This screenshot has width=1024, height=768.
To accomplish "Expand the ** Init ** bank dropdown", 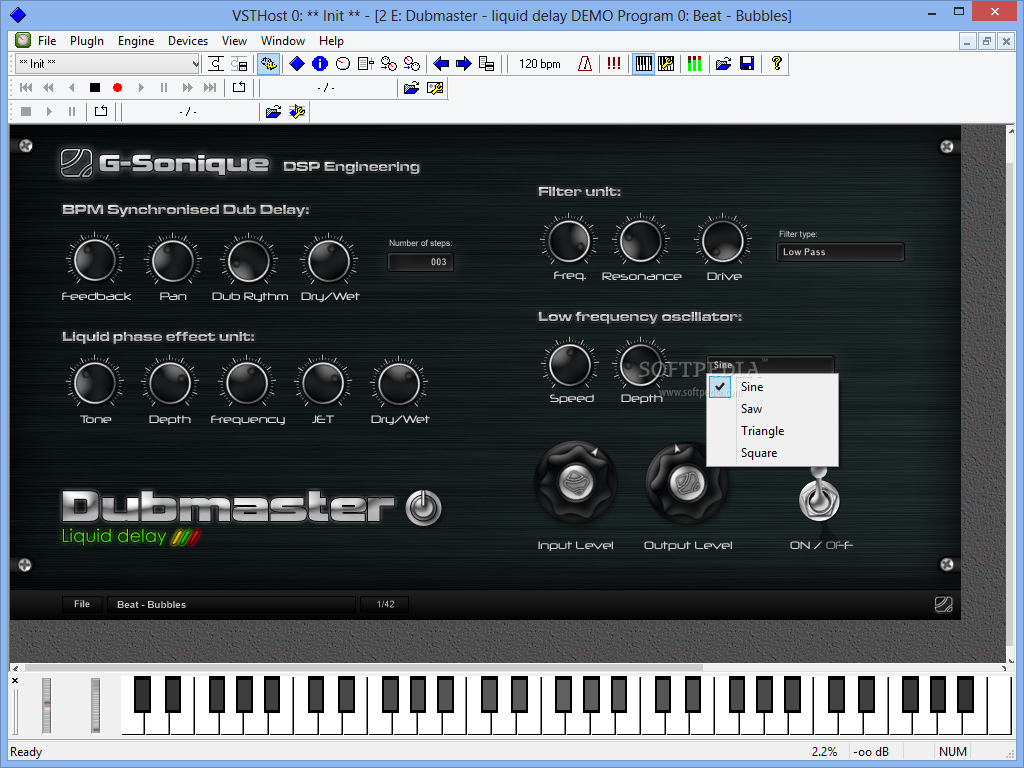I will (x=195, y=63).
